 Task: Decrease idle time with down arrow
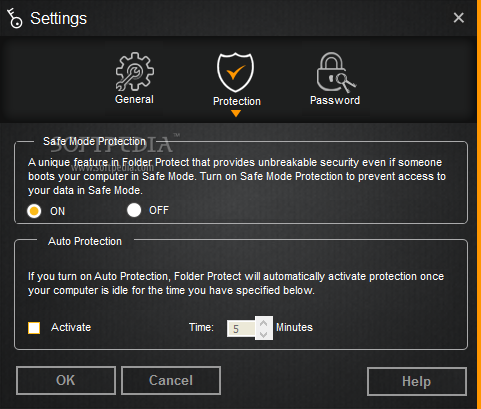coord(264,334)
